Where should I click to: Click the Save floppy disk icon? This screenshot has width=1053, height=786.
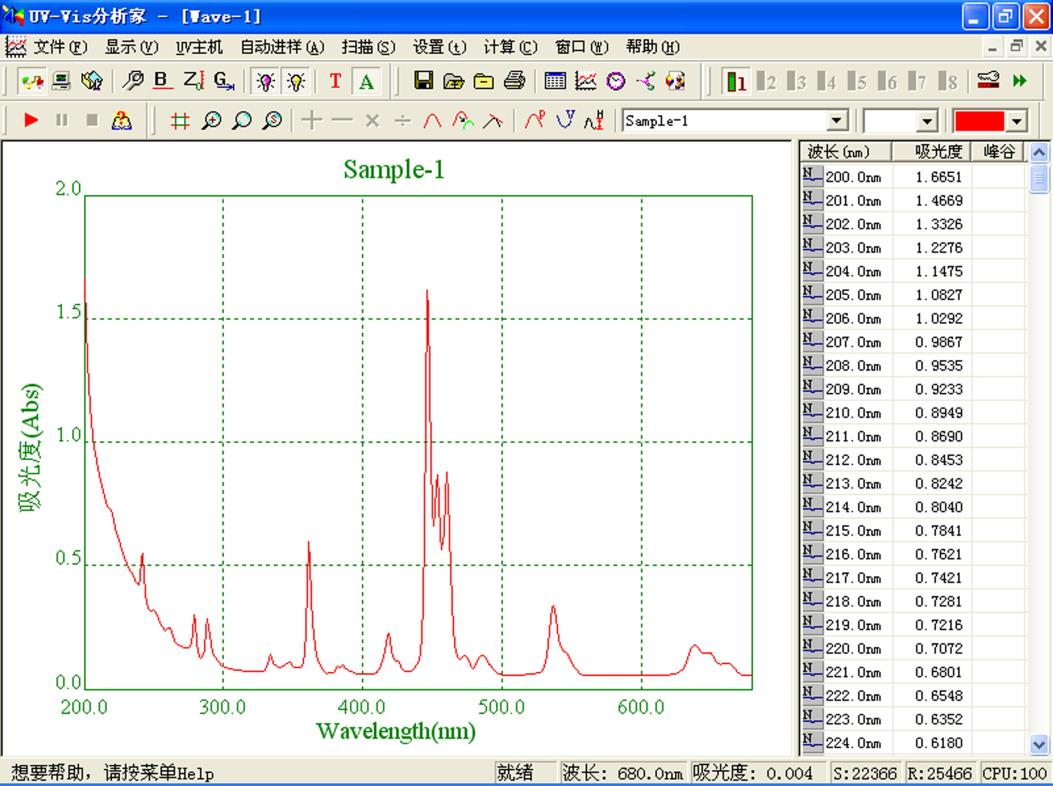point(423,82)
